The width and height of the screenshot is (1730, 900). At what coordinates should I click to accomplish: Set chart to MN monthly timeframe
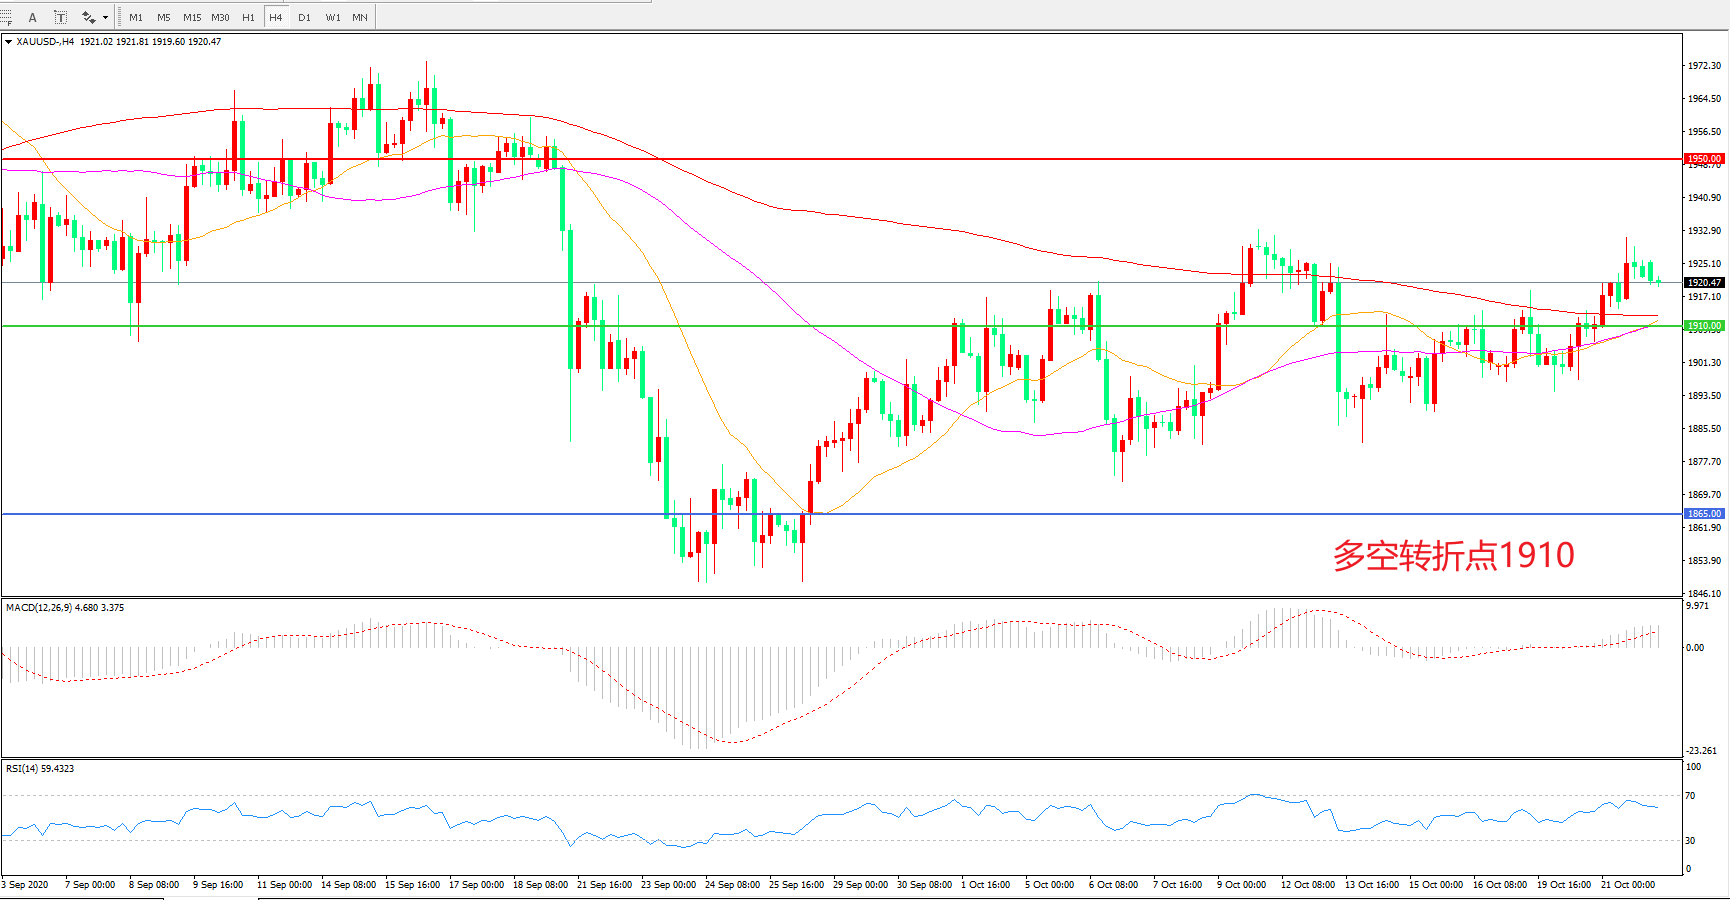point(360,17)
